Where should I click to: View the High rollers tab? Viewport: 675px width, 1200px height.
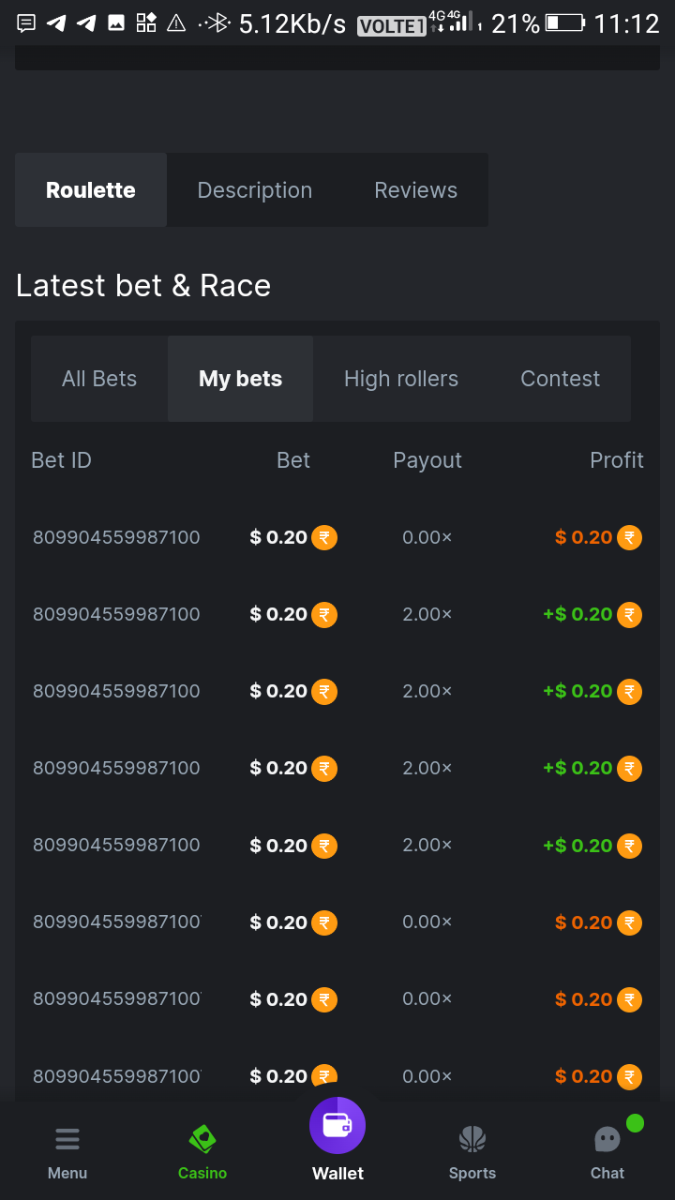pos(401,379)
